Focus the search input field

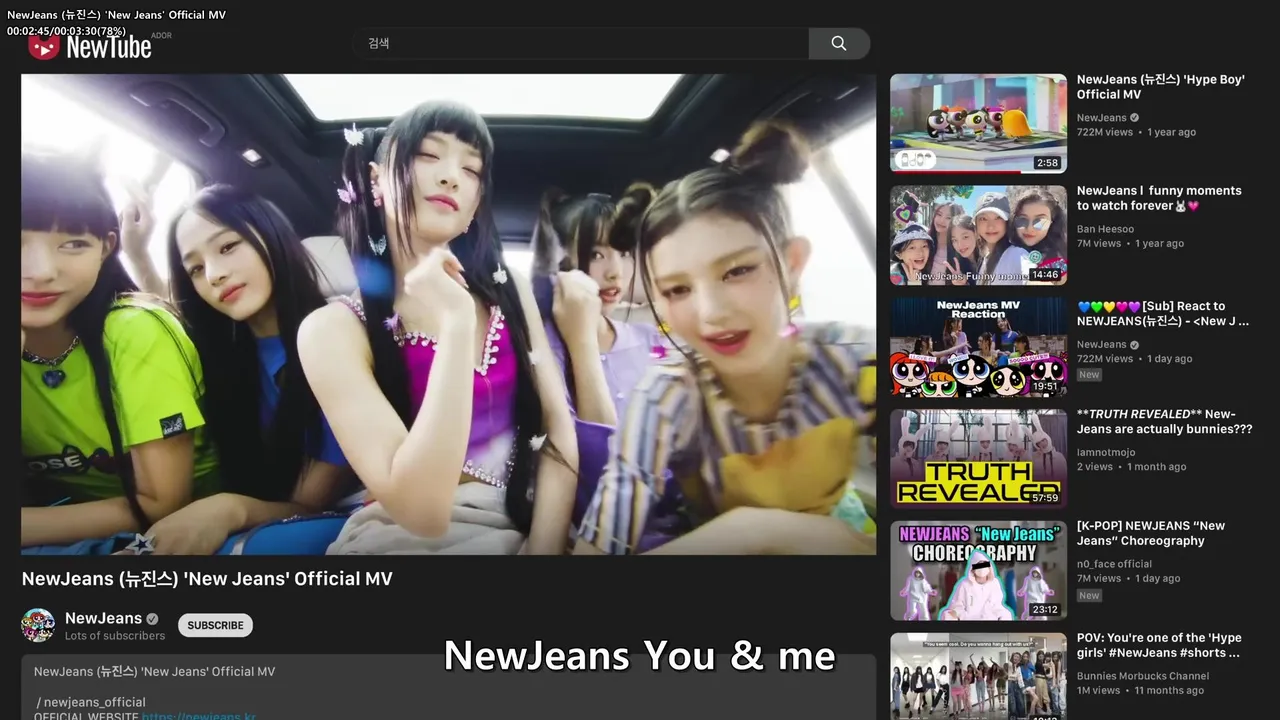click(x=581, y=43)
